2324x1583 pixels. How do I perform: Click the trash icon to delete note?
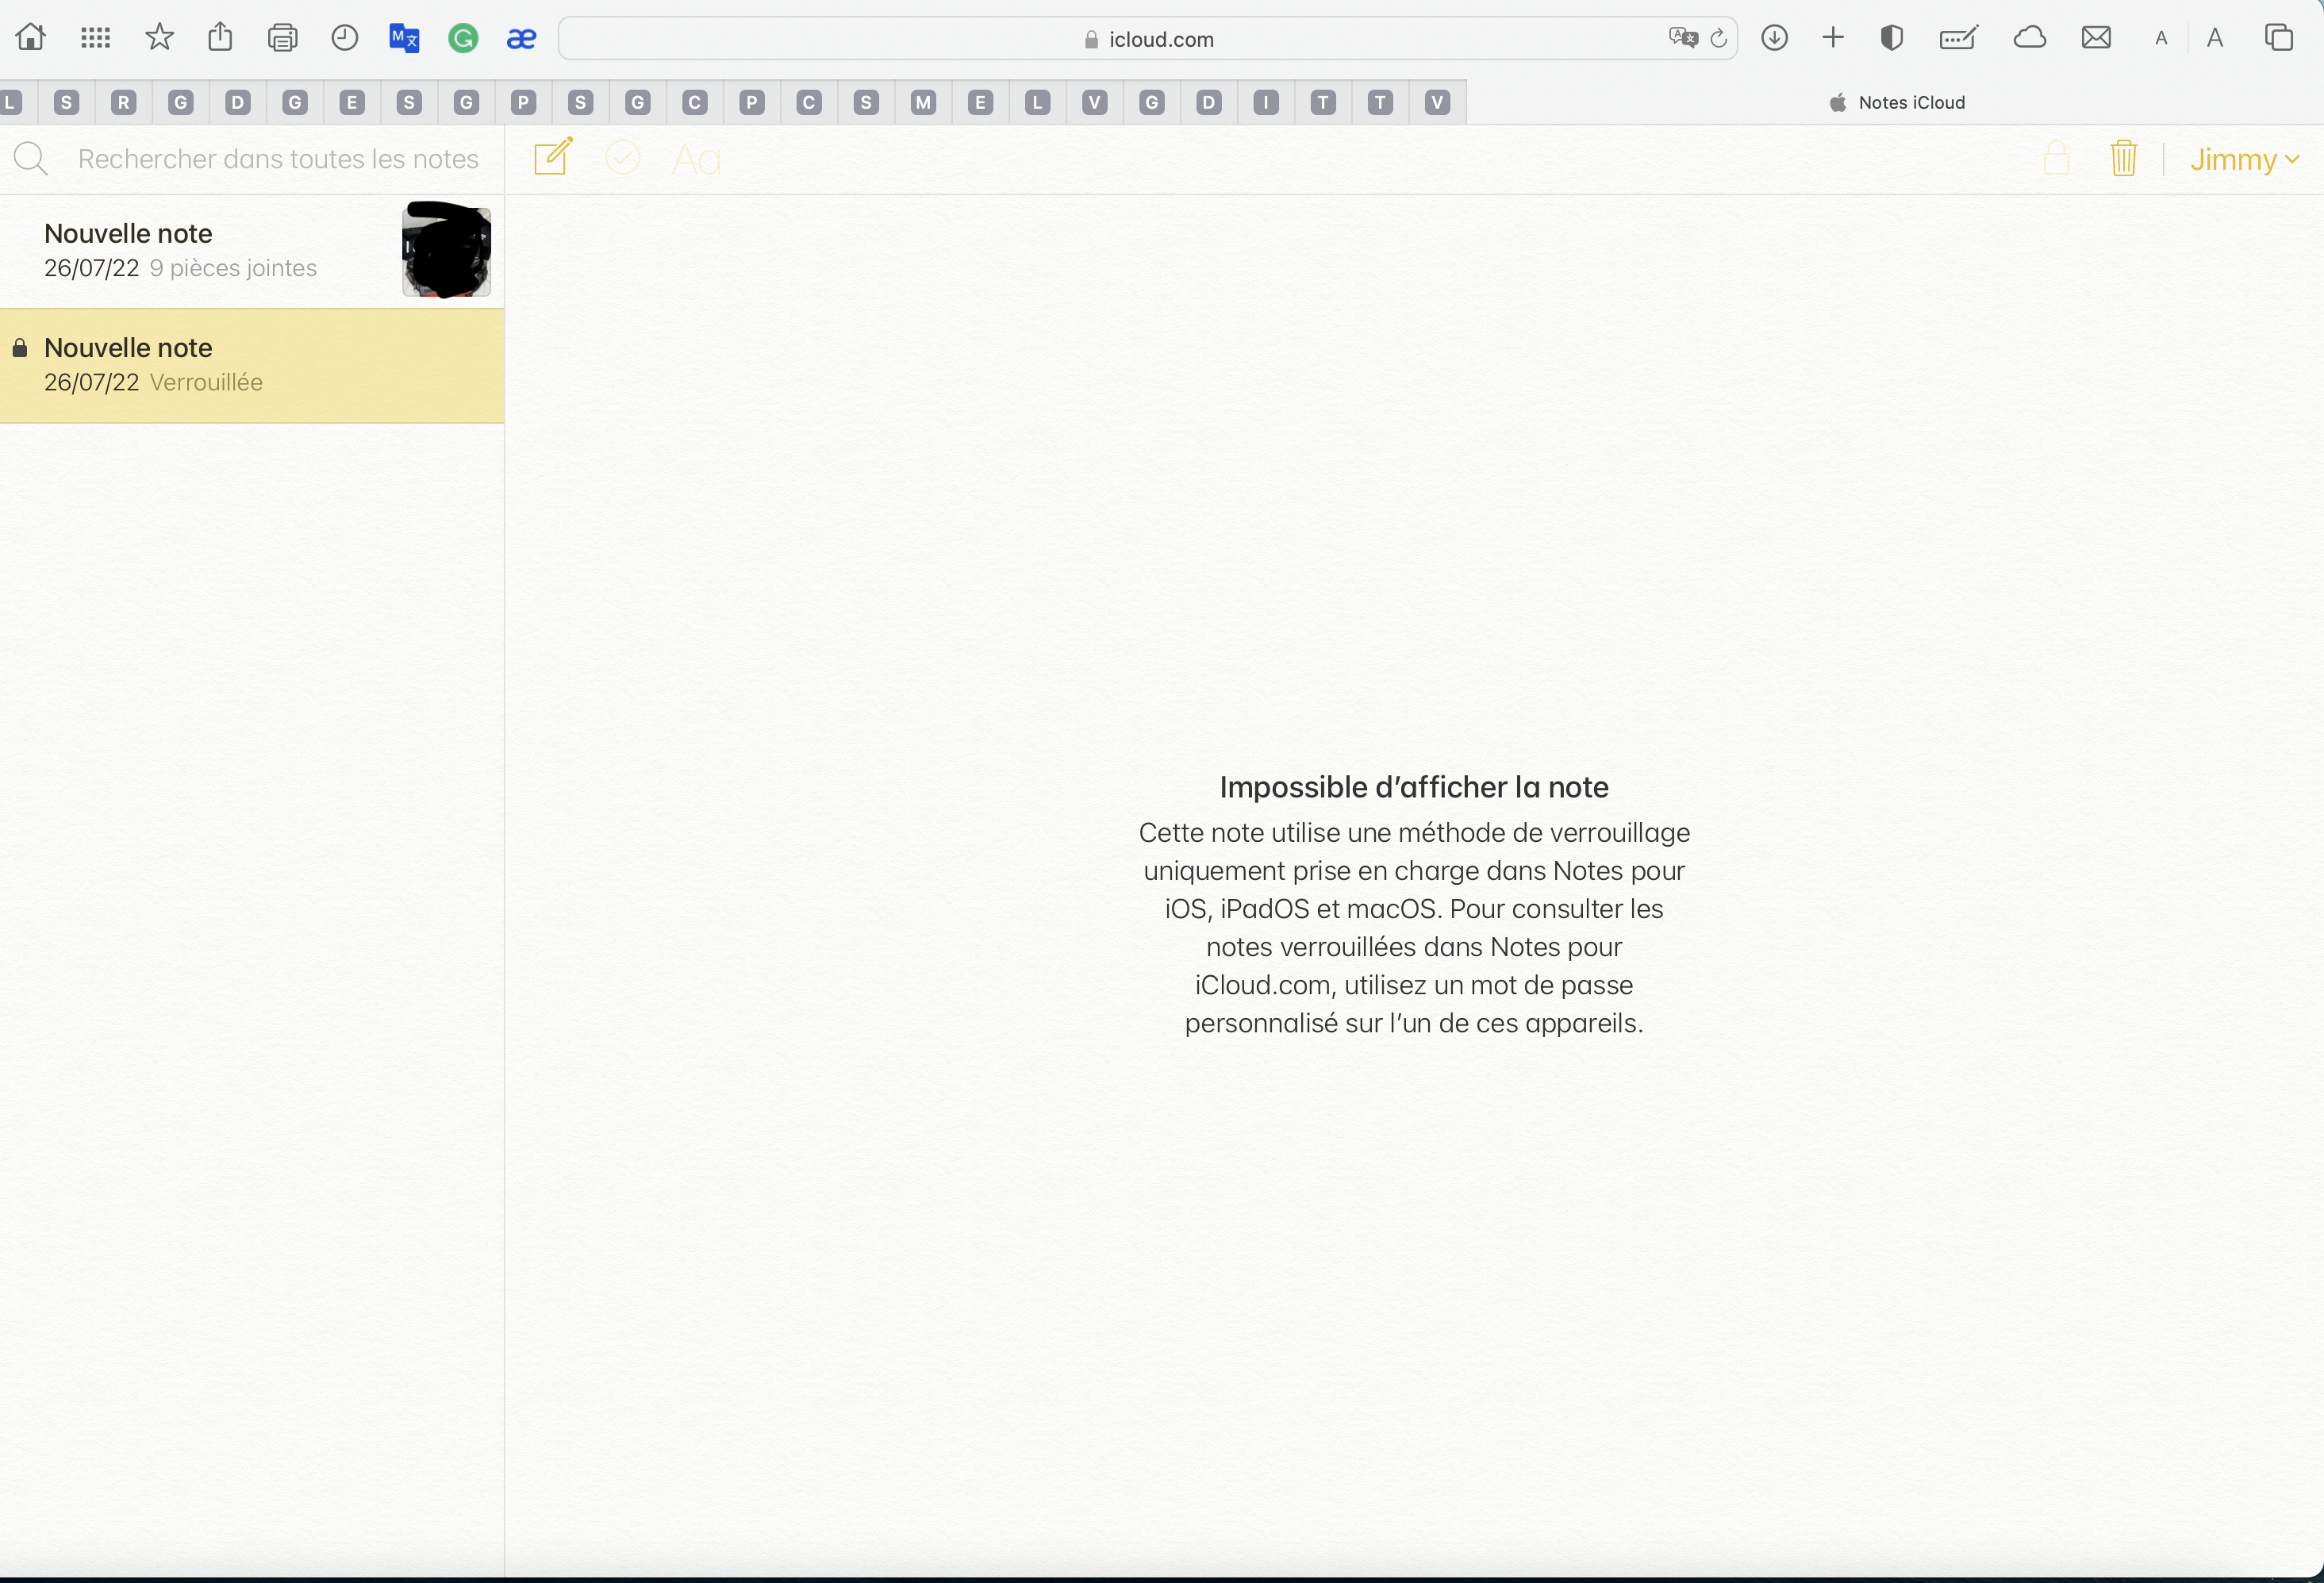pos(2123,158)
